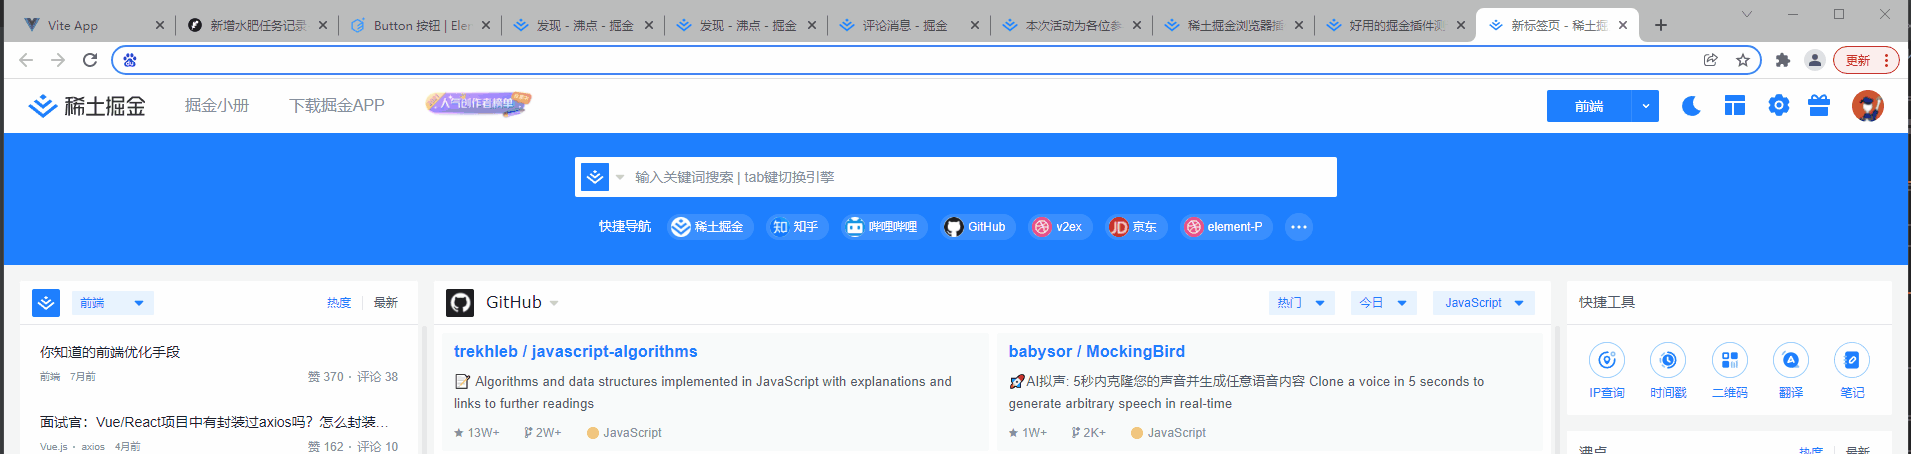The height and width of the screenshot is (454, 1911).
Task: Open 翻译 quick tool
Action: coord(1791,371)
